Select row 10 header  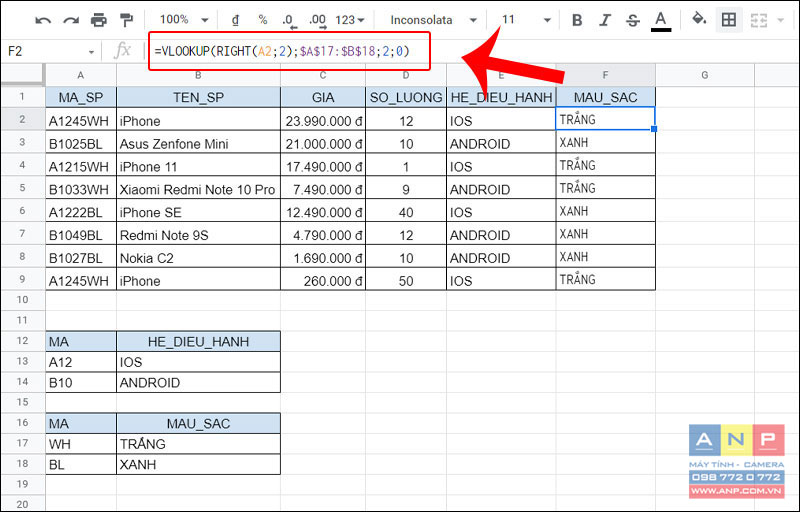click(x=22, y=300)
